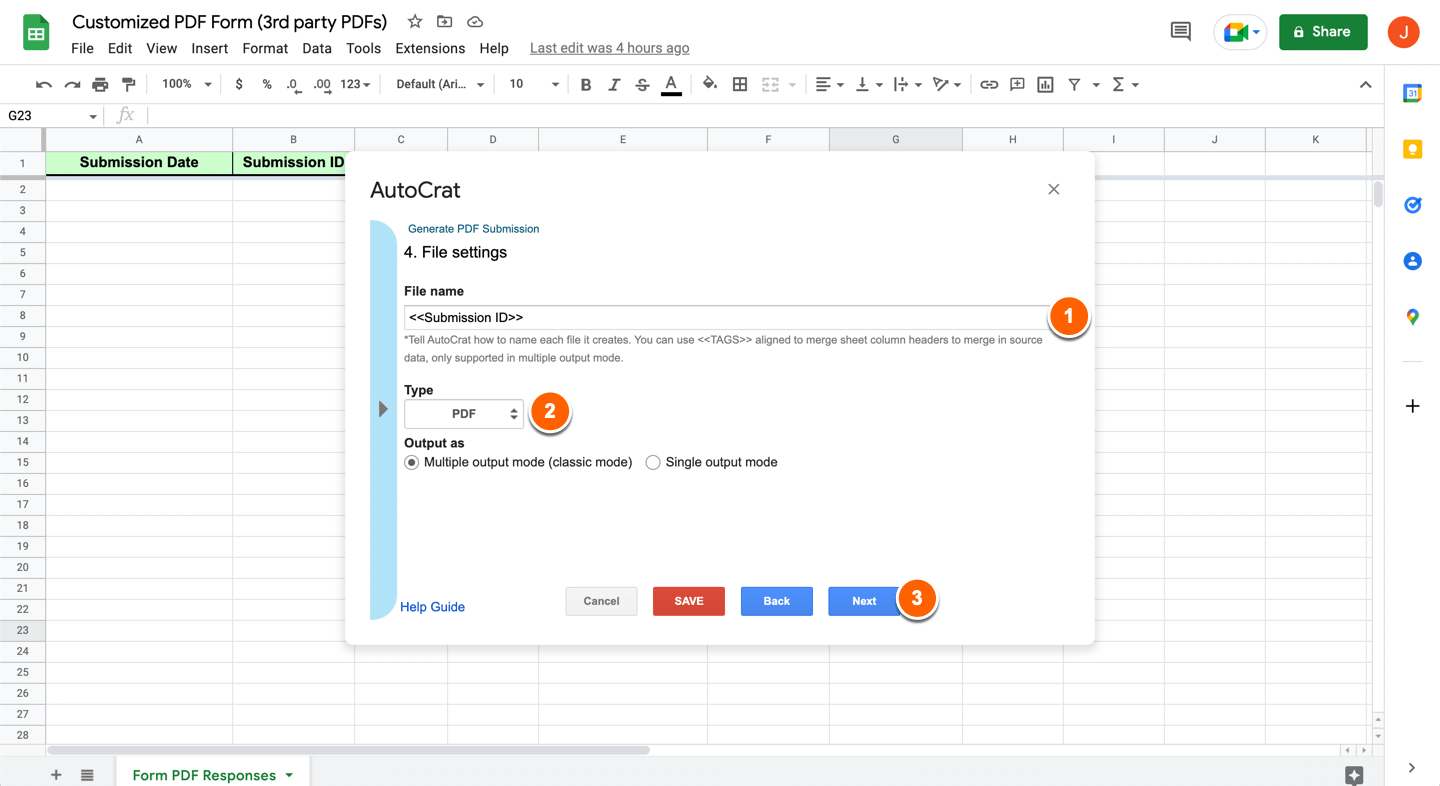Open Google Sheets home logo
1440x786 pixels.
coord(36,33)
